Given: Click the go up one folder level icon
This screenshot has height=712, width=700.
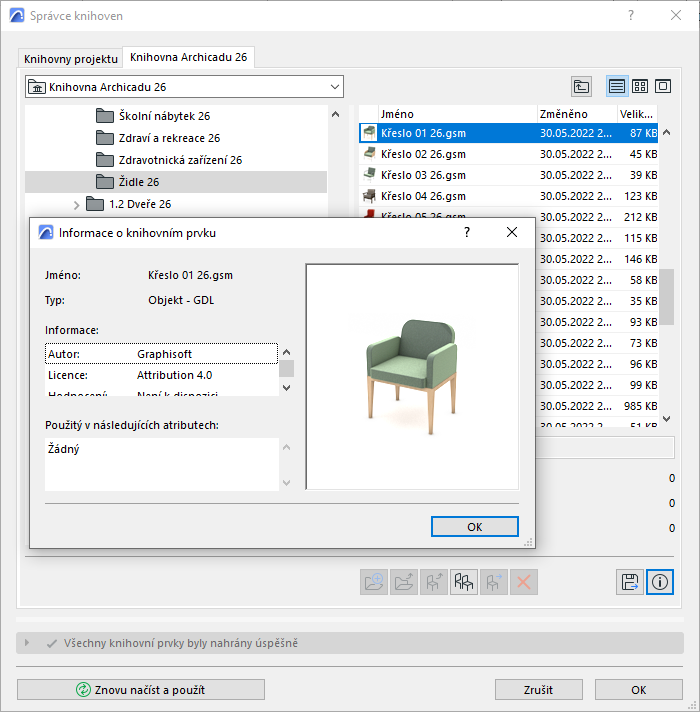Looking at the screenshot, I should 581,86.
